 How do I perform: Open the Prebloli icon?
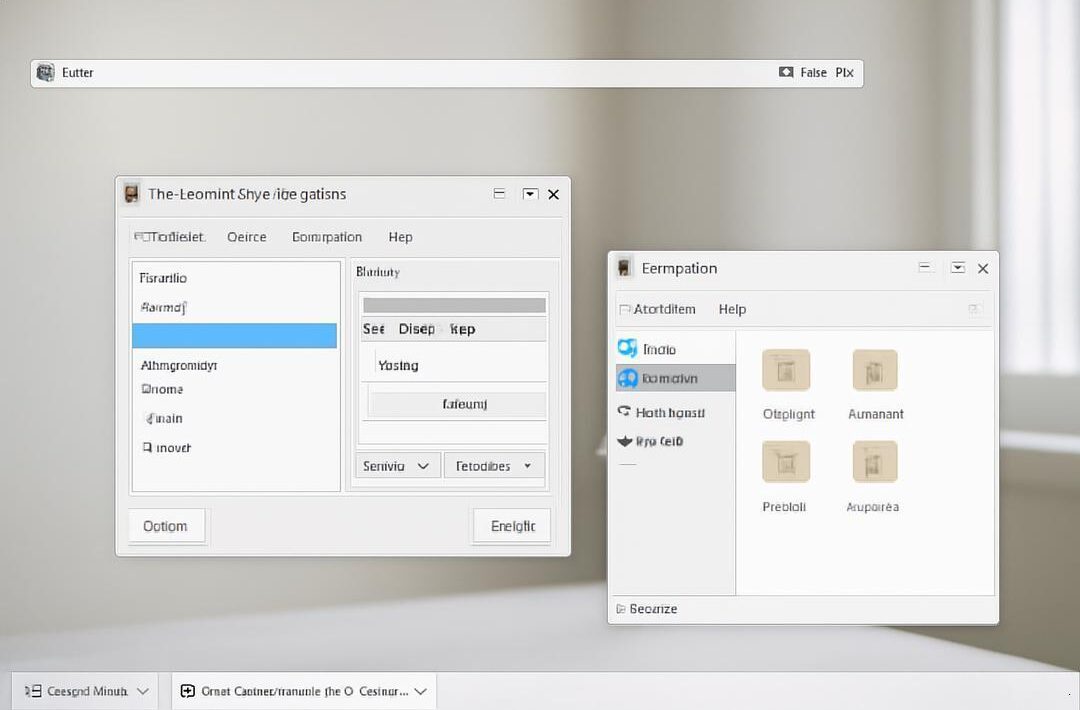[x=786, y=461]
